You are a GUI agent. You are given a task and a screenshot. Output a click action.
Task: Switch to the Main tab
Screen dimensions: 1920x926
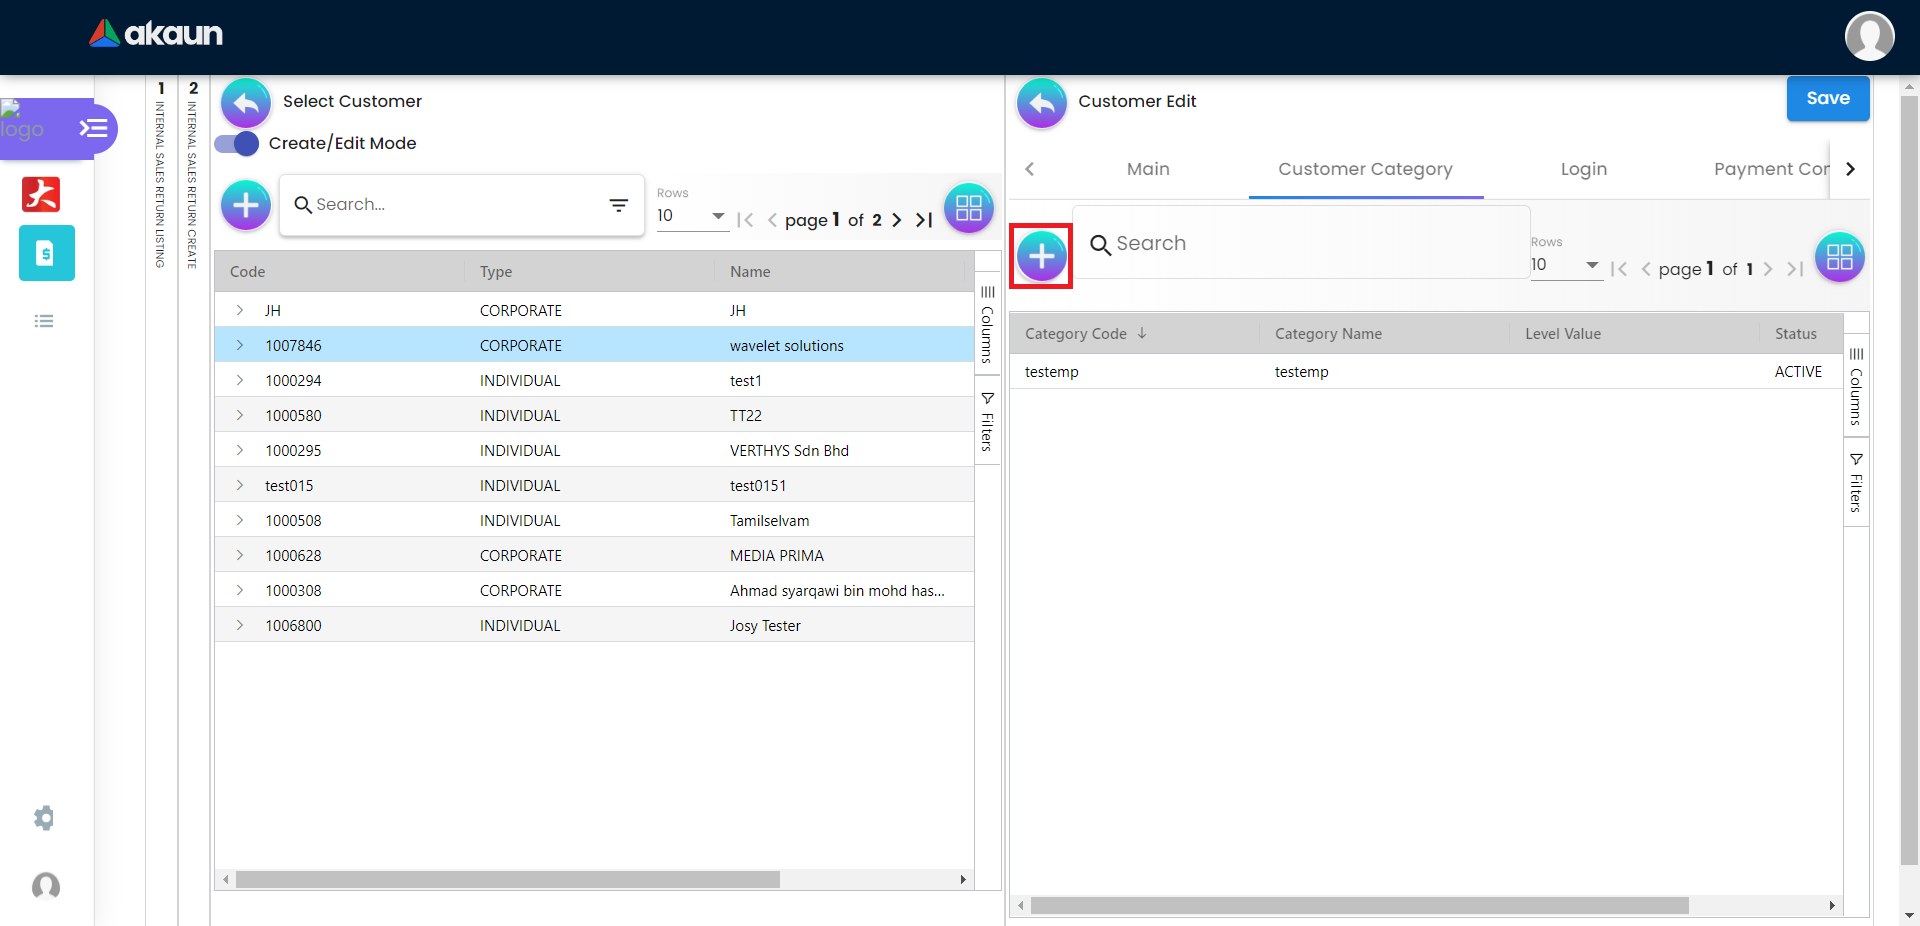click(1147, 169)
